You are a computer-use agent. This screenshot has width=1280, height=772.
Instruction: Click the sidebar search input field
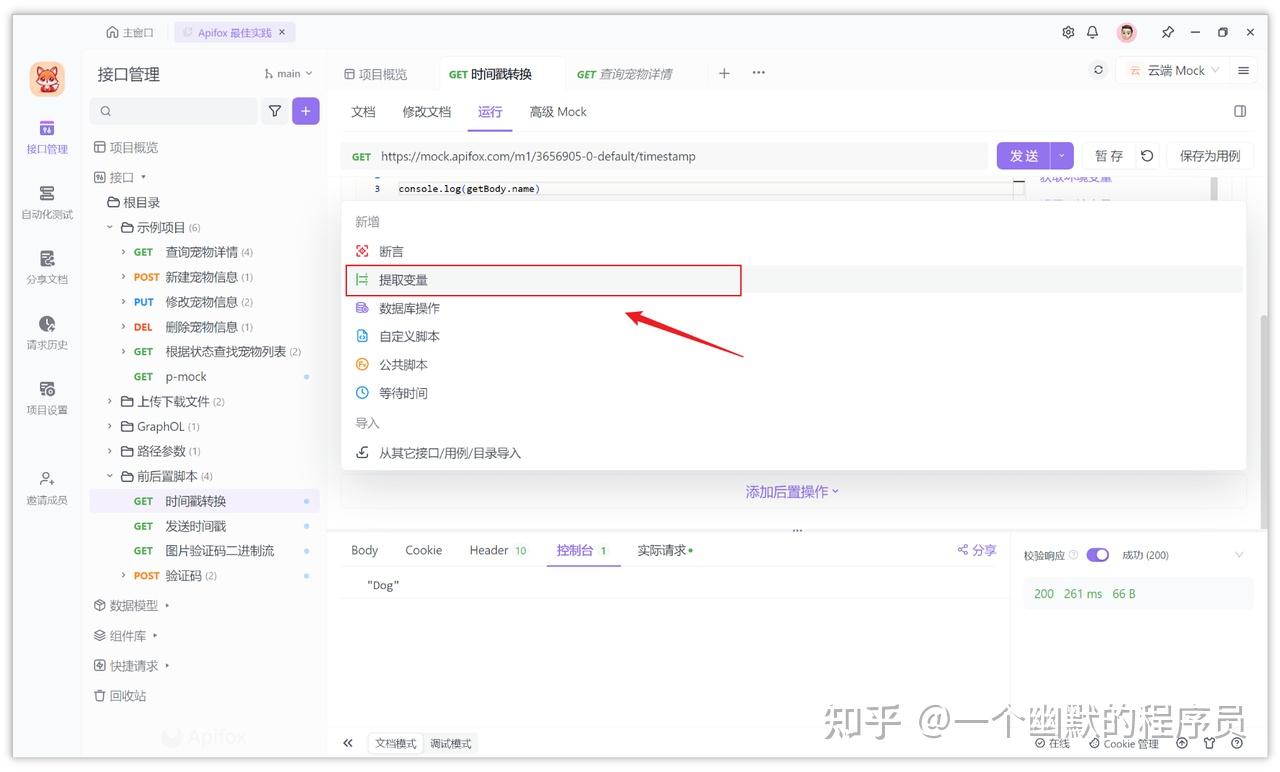(x=174, y=112)
